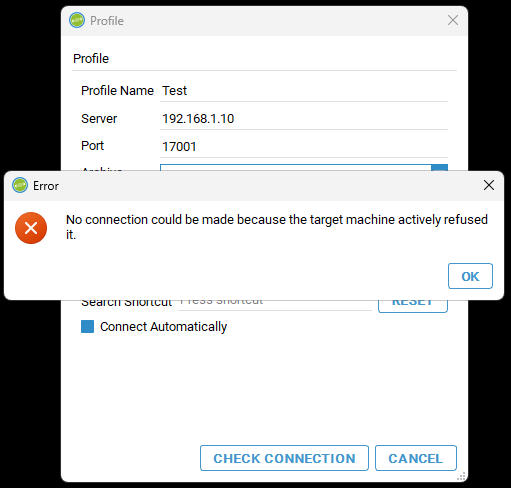Open the Archive dropdown arrow button
The image size is (511, 488).
click(439, 167)
